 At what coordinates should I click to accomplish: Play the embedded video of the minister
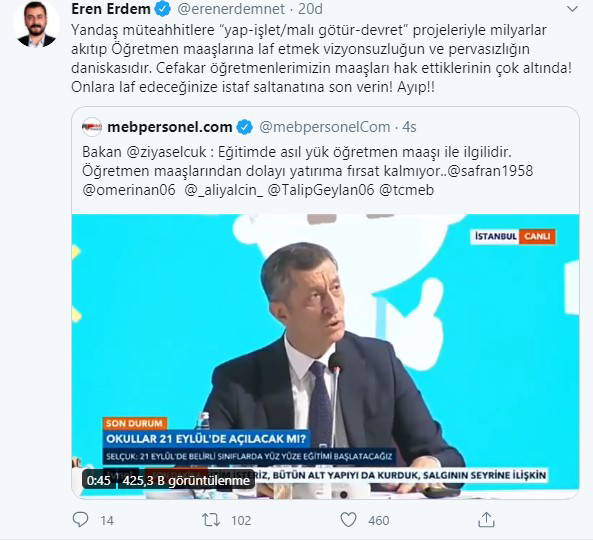325,357
